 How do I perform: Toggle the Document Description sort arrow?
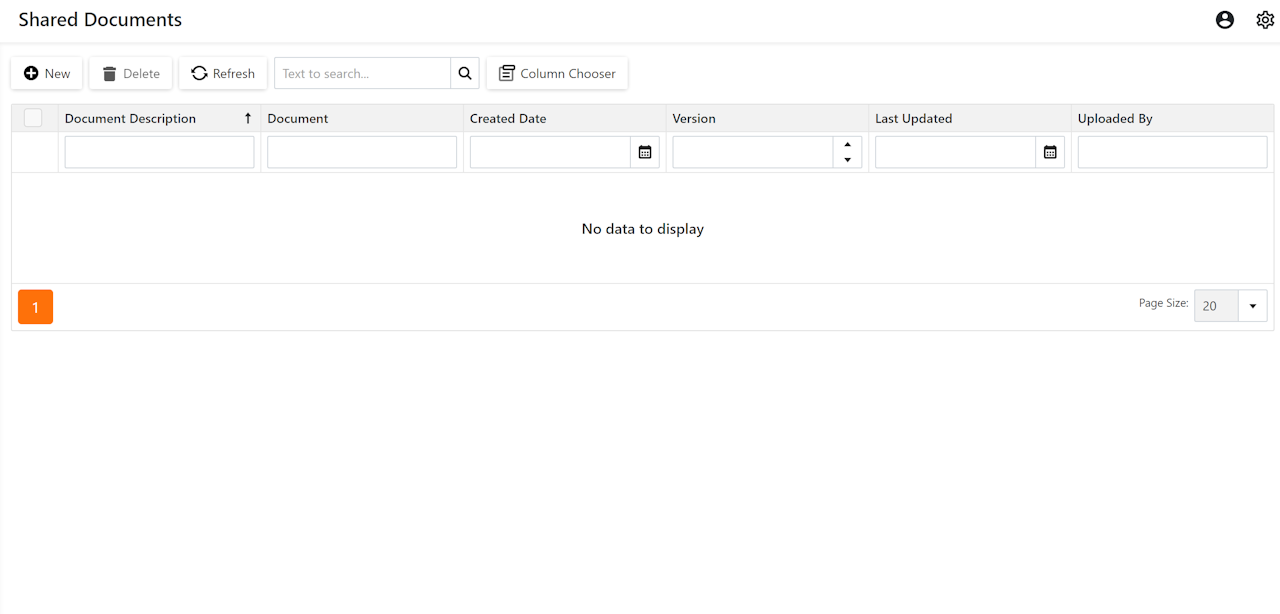tap(248, 118)
